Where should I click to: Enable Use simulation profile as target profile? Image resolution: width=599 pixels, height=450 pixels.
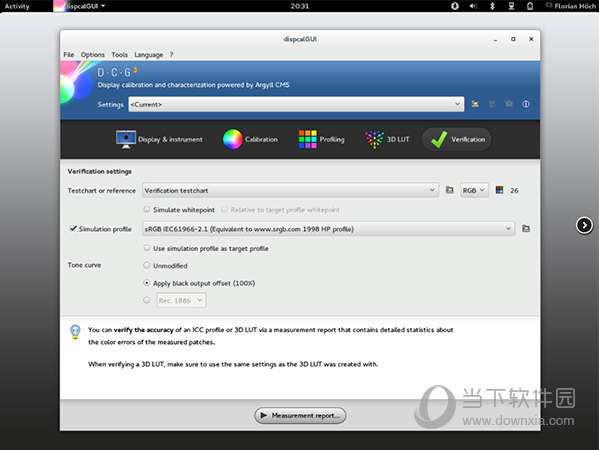[147, 248]
